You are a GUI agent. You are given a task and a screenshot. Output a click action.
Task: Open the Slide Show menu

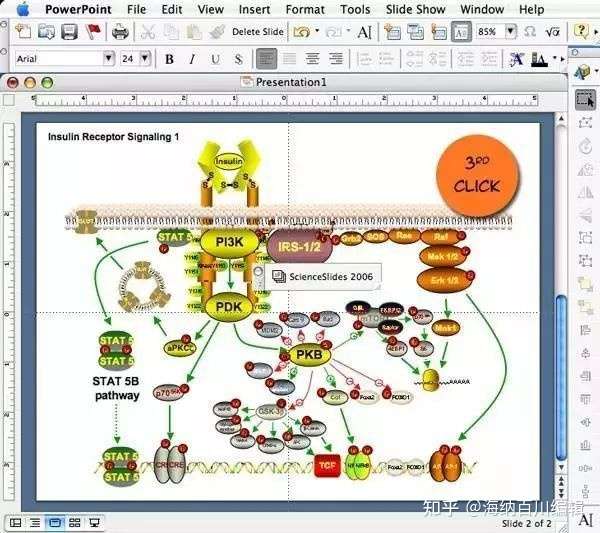(x=416, y=9)
